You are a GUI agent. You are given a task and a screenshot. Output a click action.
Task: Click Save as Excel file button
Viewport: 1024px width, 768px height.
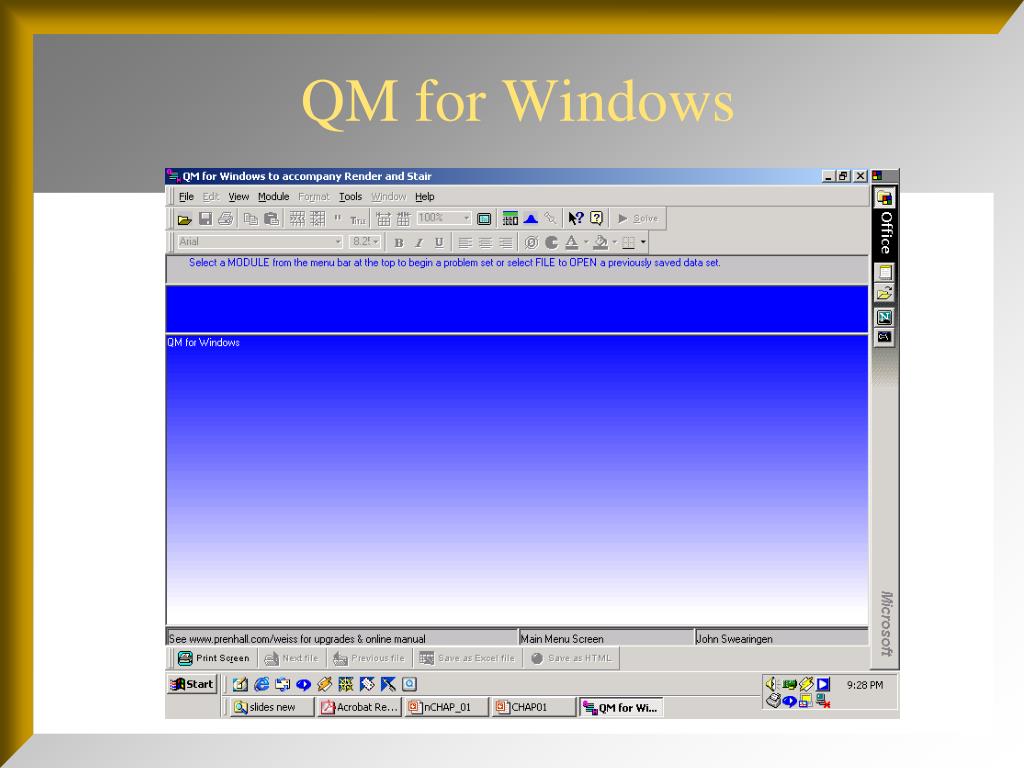[x=467, y=658]
